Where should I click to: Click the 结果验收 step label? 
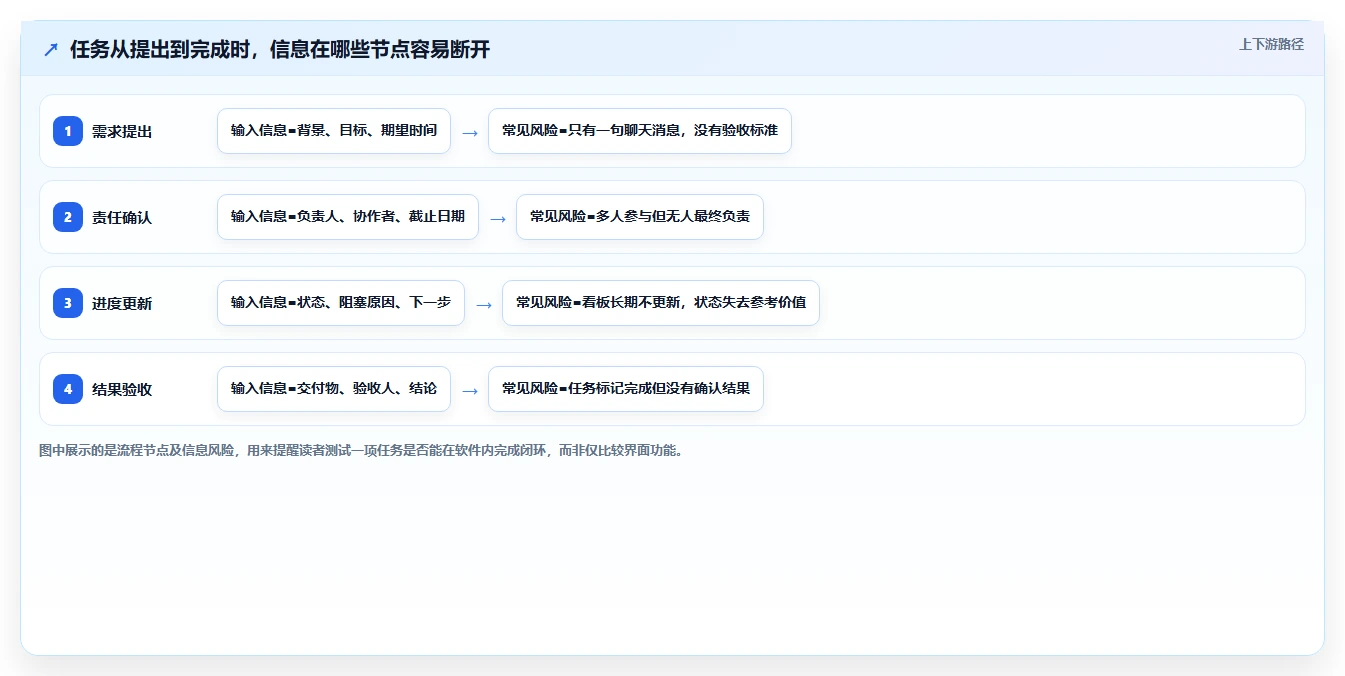[122, 389]
